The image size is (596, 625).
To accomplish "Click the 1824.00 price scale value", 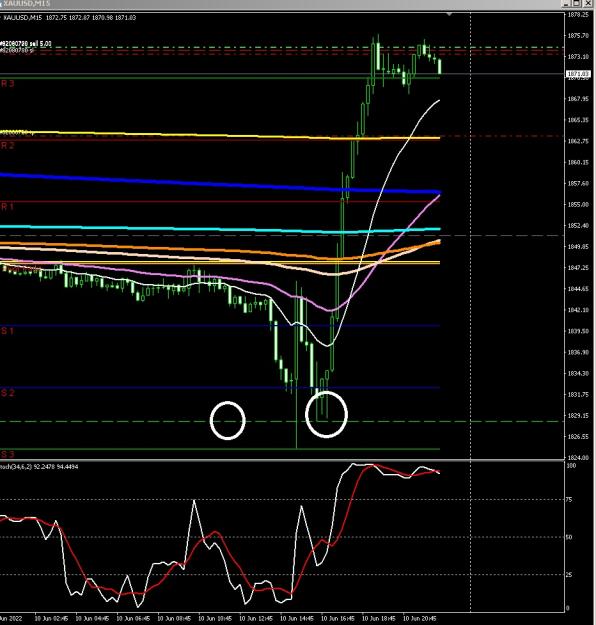I will pos(578,457).
